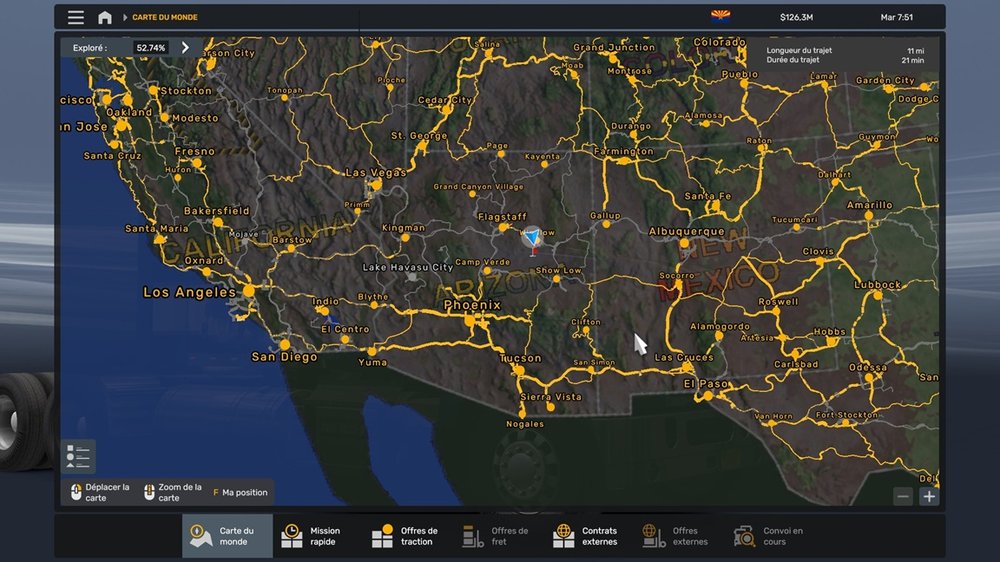The width and height of the screenshot is (1000, 562).
Task: Click Bakersfield label on the map
Action: 217,211
